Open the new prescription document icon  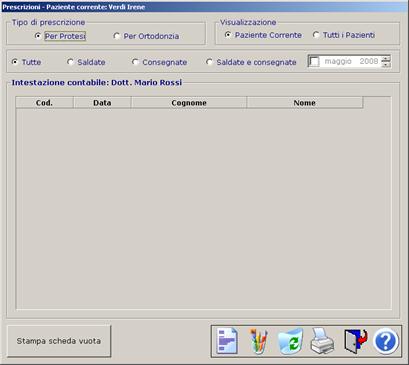(x=227, y=341)
